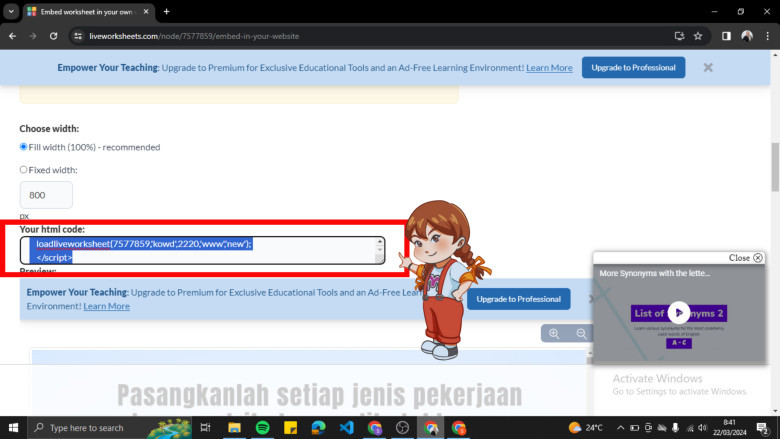Viewport: 780px width, 439px height.
Task: Show hidden system tray icons
Action: (x=620, y=428)
